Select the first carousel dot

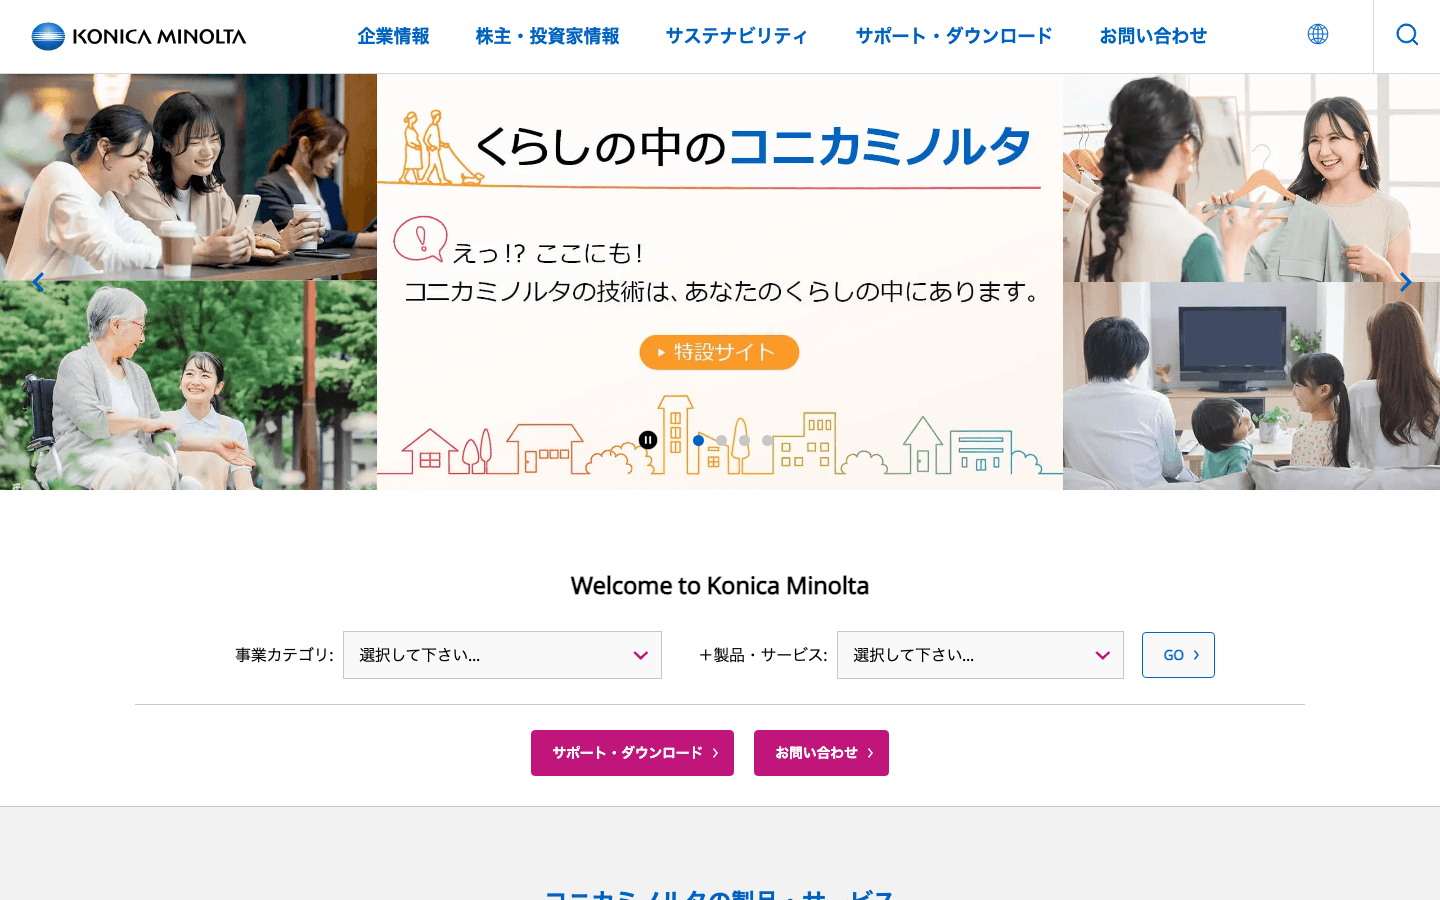point(698,440)
